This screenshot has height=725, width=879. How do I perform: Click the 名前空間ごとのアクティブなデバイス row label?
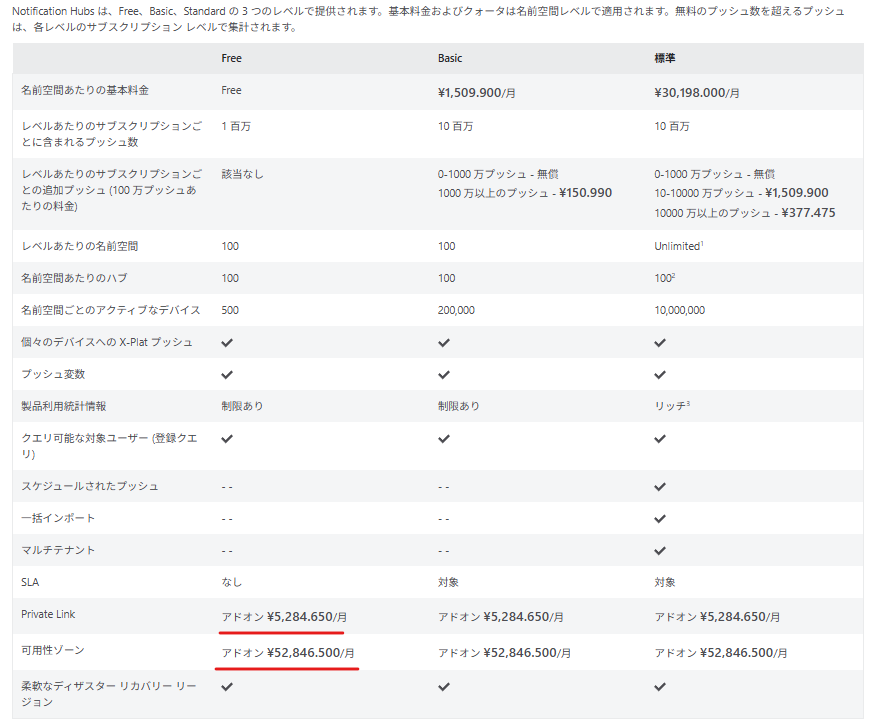pos(111,311)
